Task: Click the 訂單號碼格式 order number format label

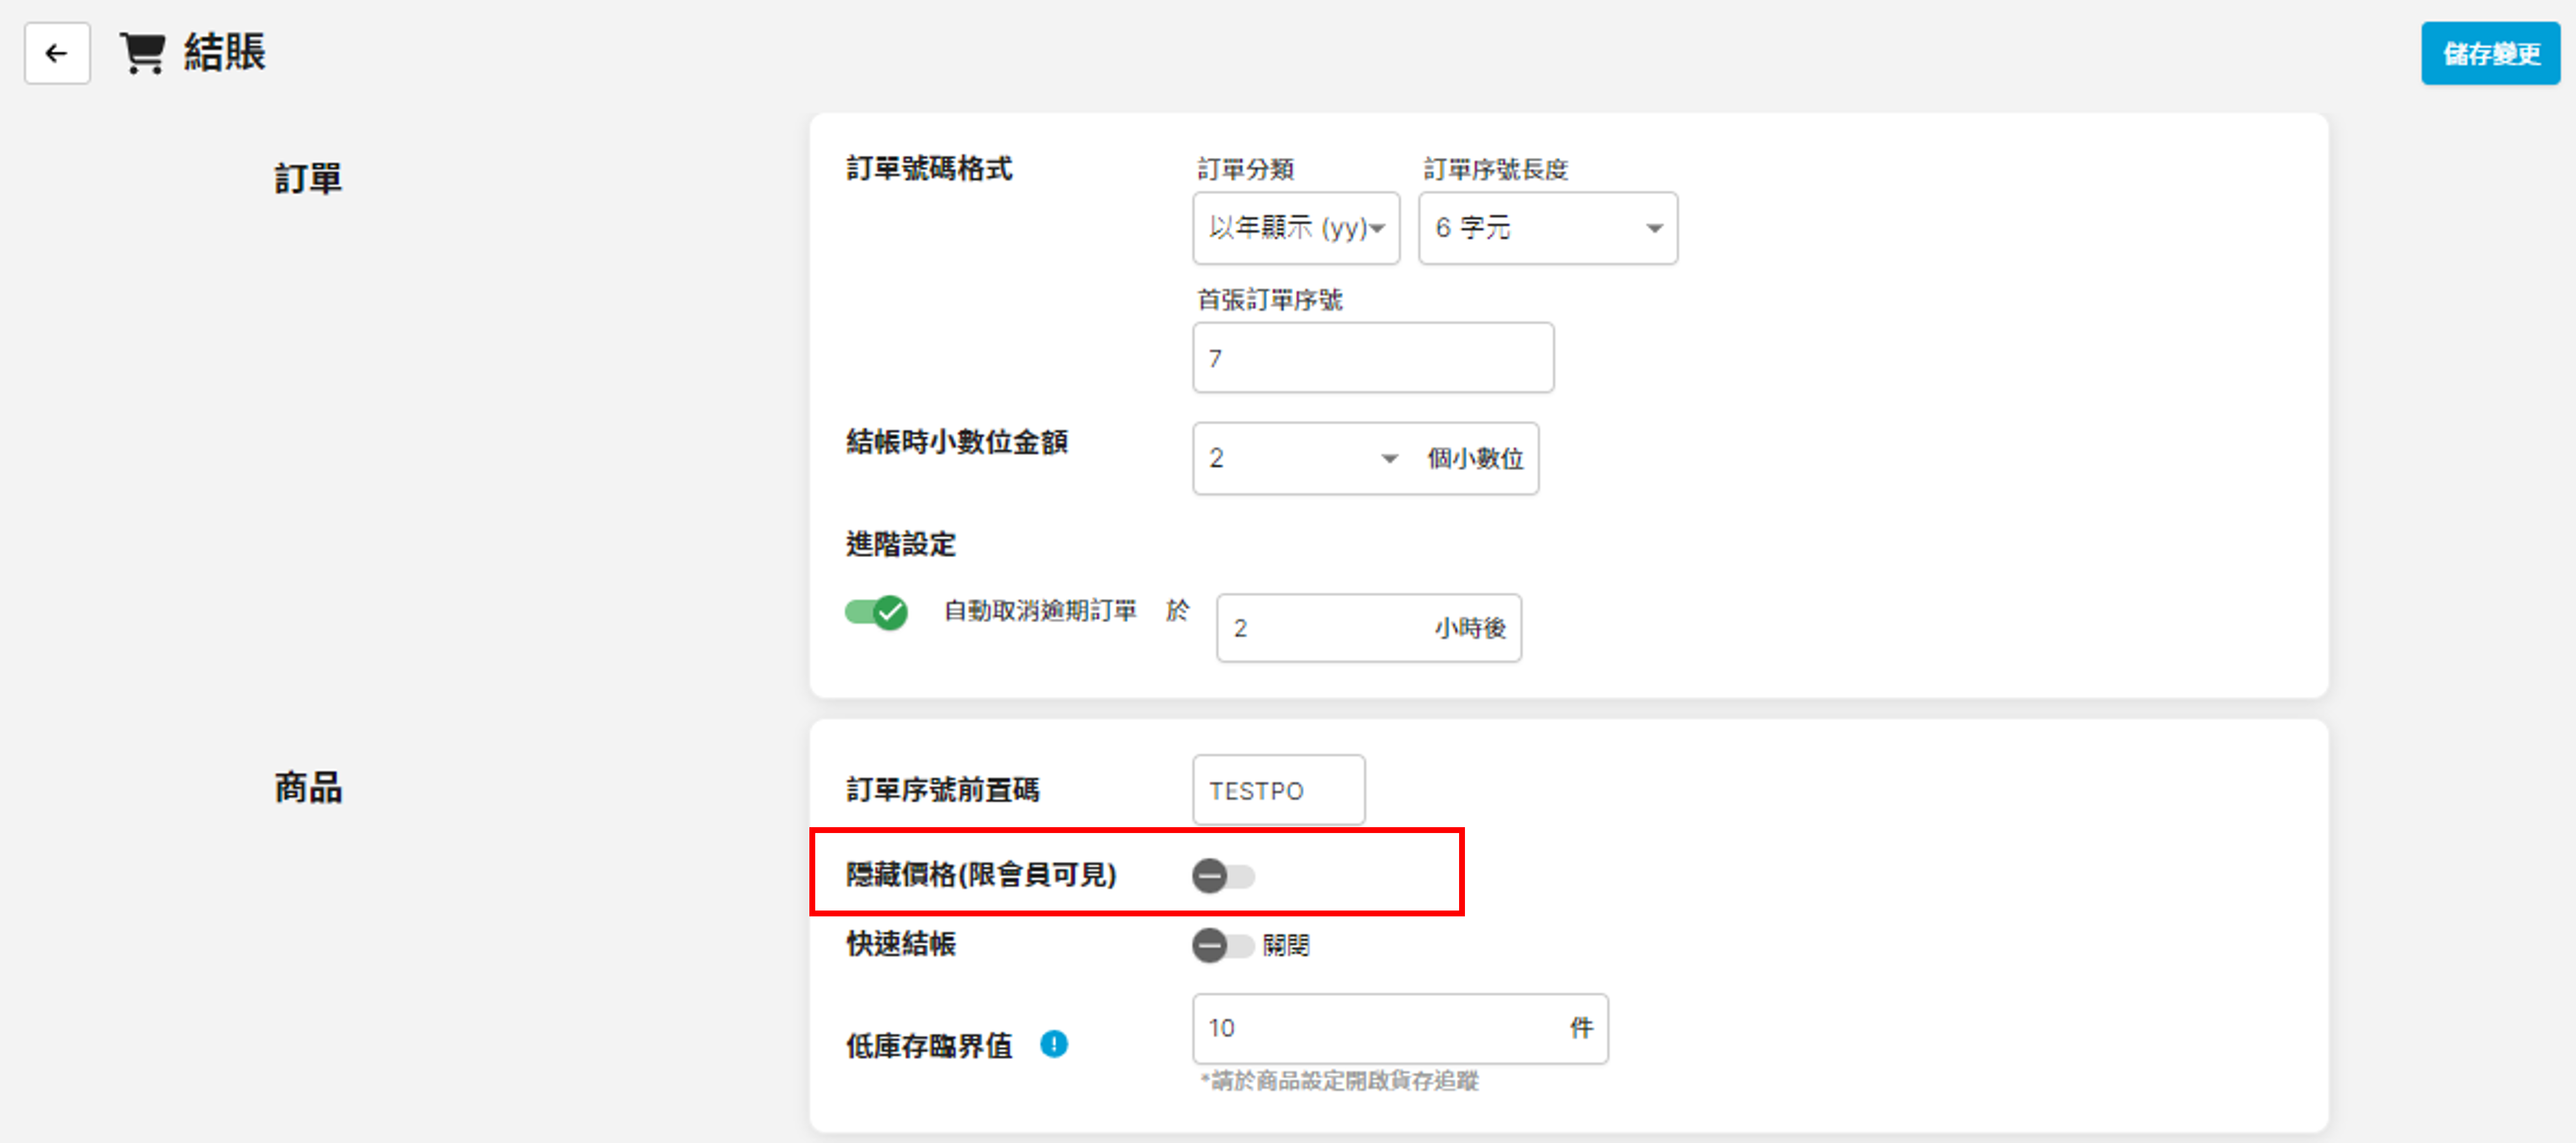Action: tap(929, 168)
